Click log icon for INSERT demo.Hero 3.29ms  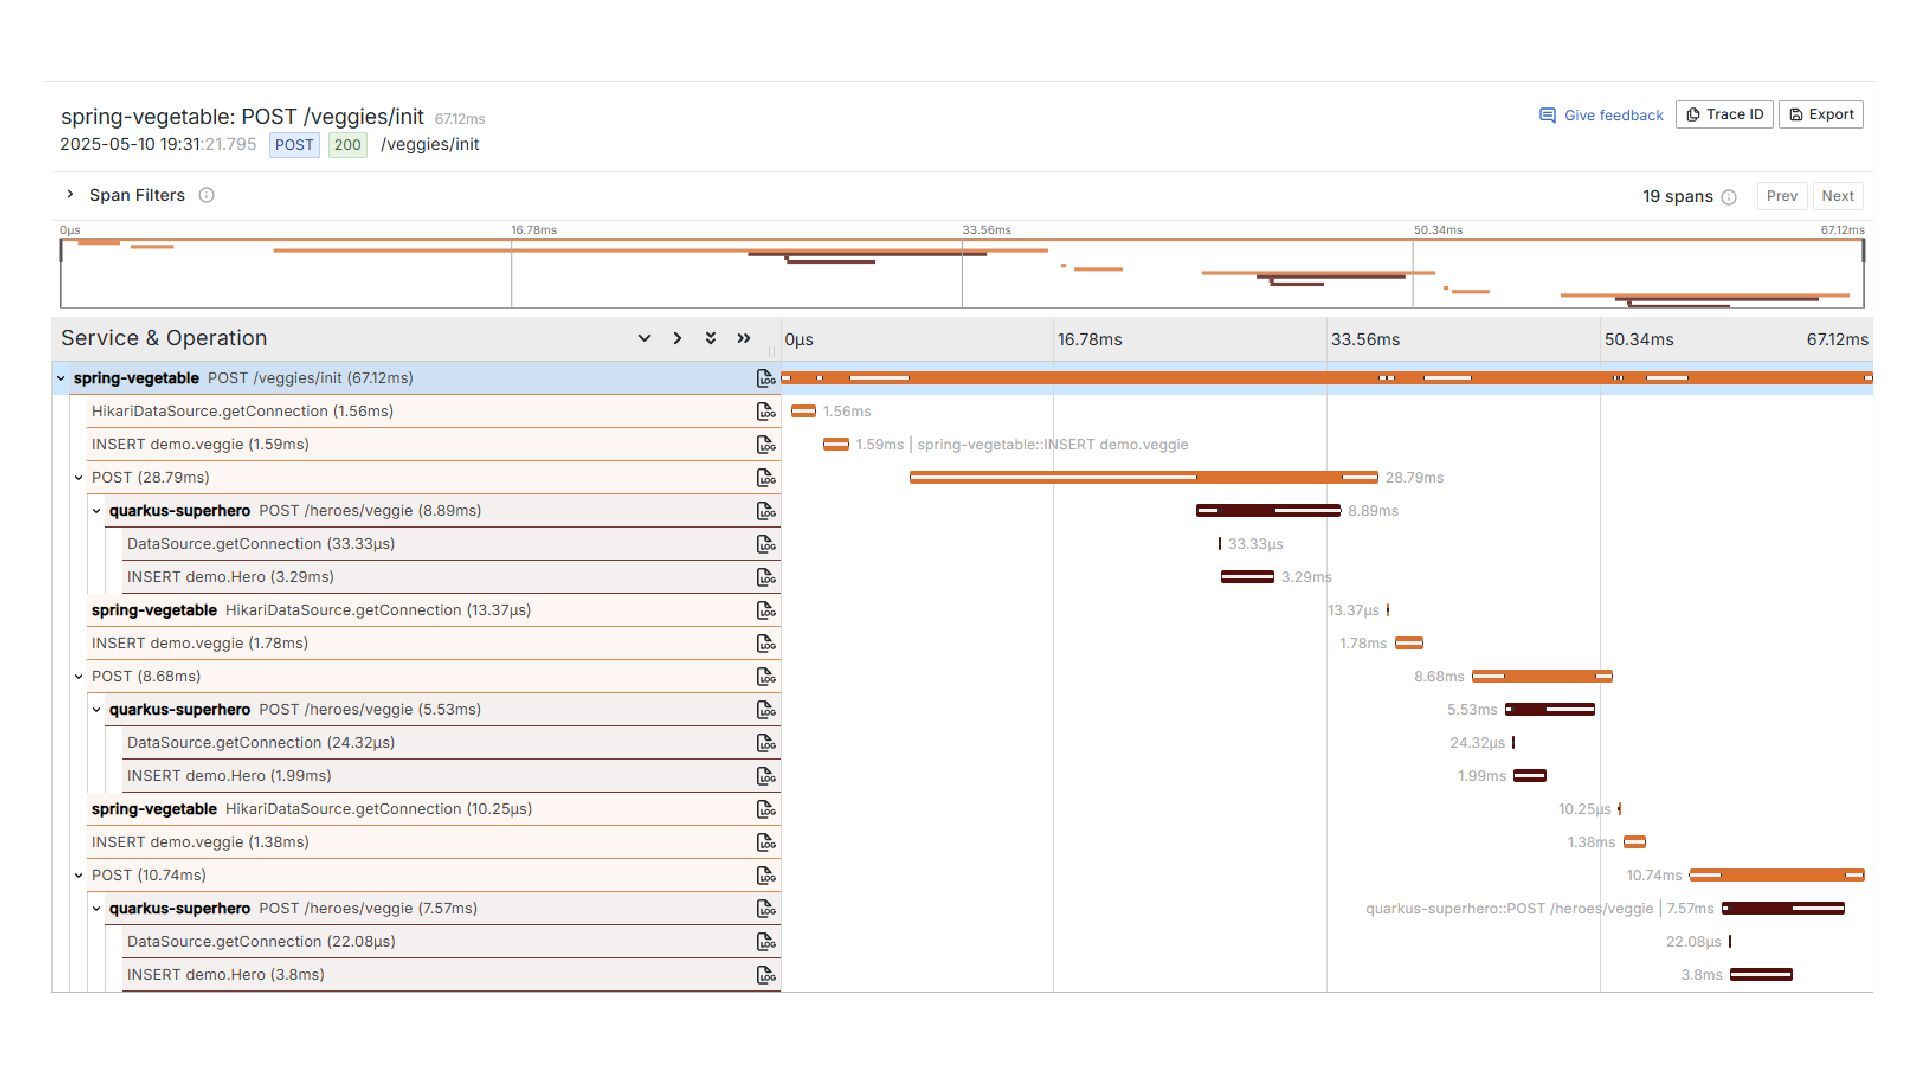pyautogui.click(x=766, y=577)
